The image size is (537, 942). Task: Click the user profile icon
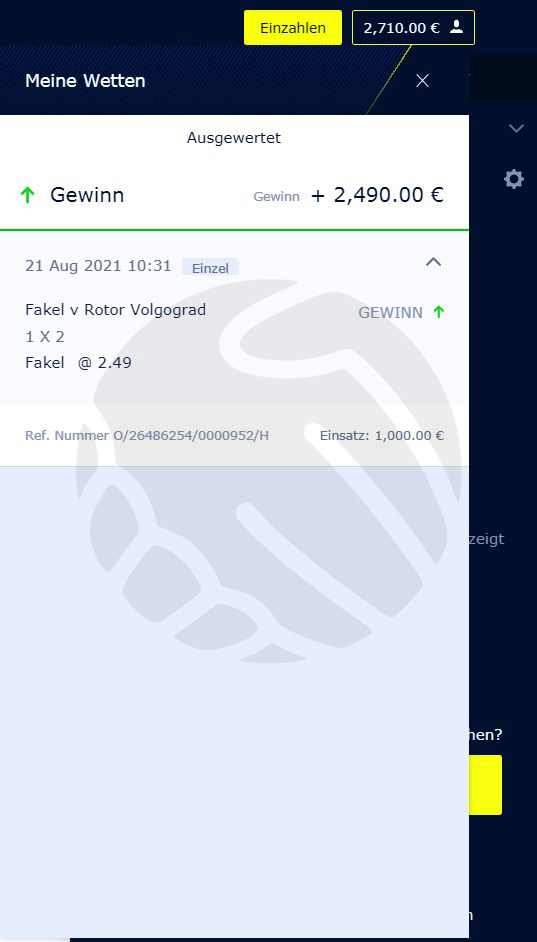click(457, 27)
